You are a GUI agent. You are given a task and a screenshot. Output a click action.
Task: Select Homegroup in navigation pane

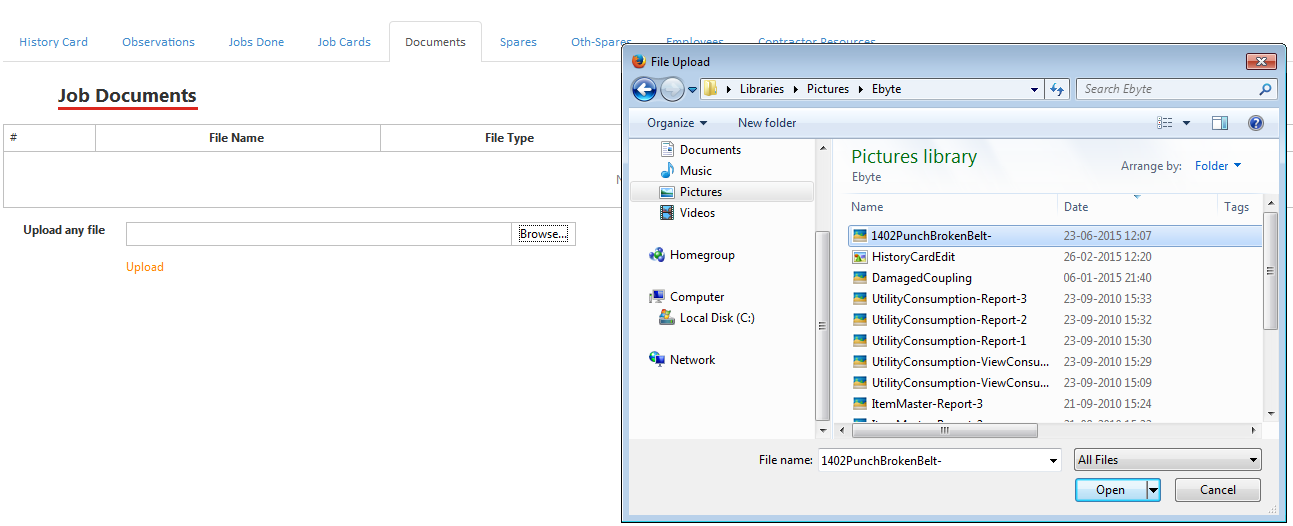701,255
